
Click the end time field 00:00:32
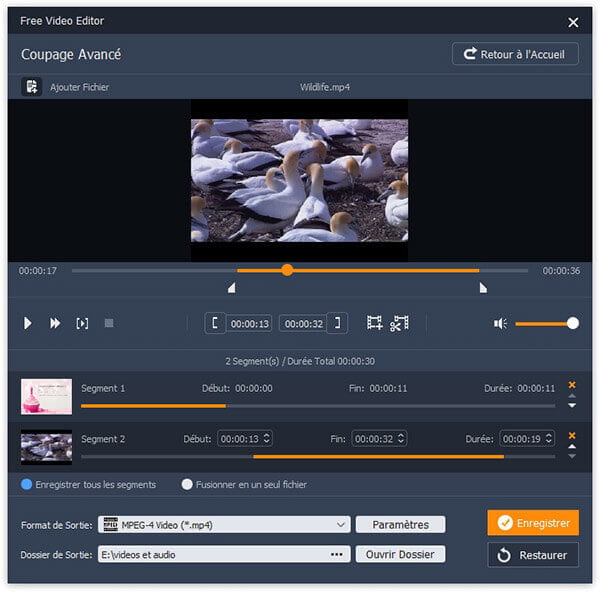[303, 324]
